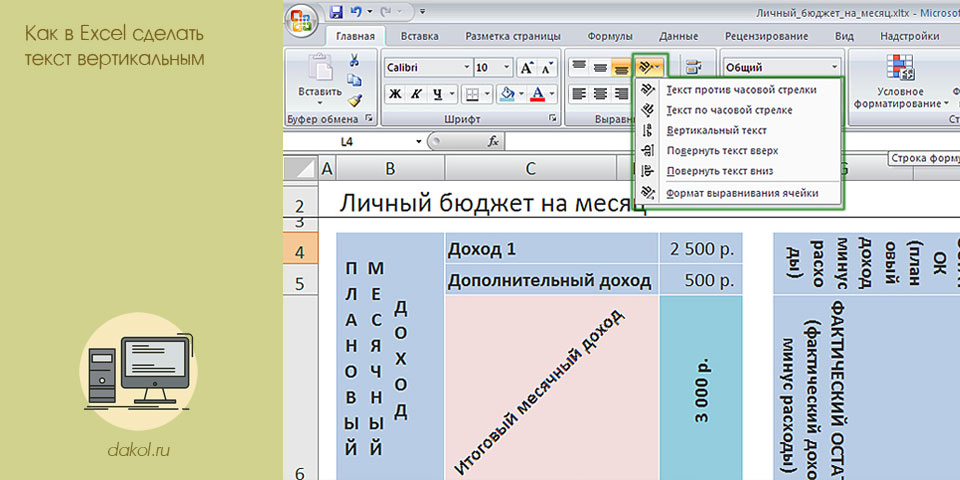Click icon beside Вертикальный текст
The height and width of the screenshot is (480, 960).
(648, 130)
